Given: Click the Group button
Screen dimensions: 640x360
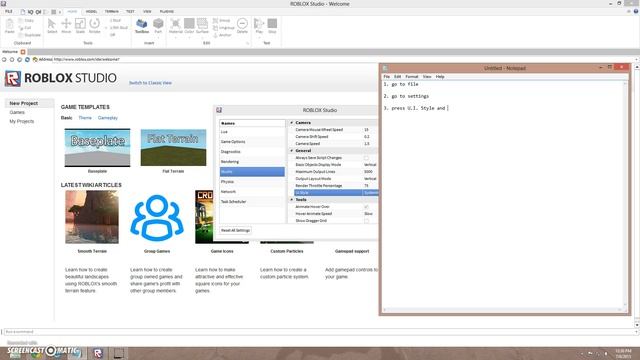Looking at the screenshot, I should pyautogui.click(x=222, y=20).
